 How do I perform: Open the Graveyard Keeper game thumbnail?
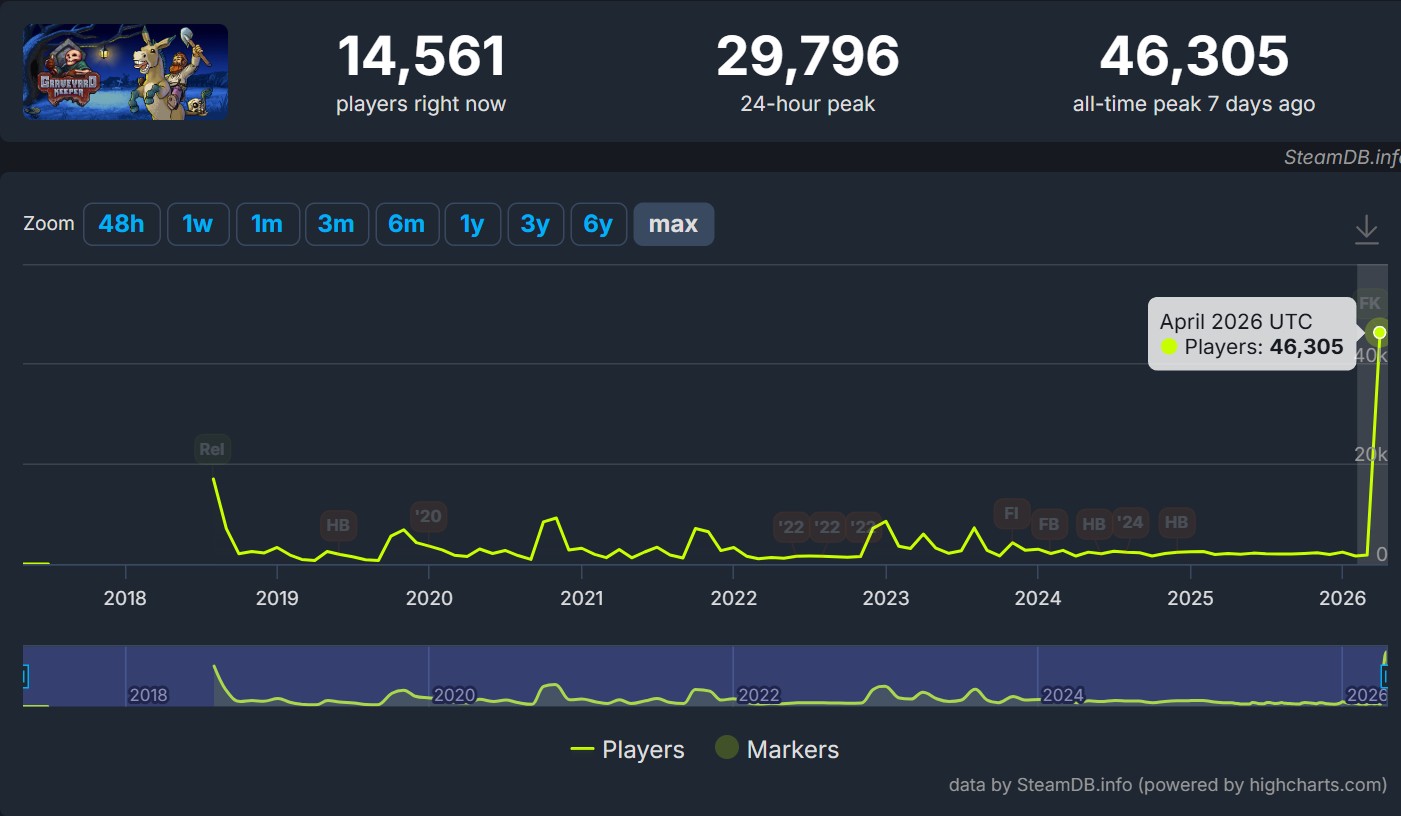pos(126,72)
